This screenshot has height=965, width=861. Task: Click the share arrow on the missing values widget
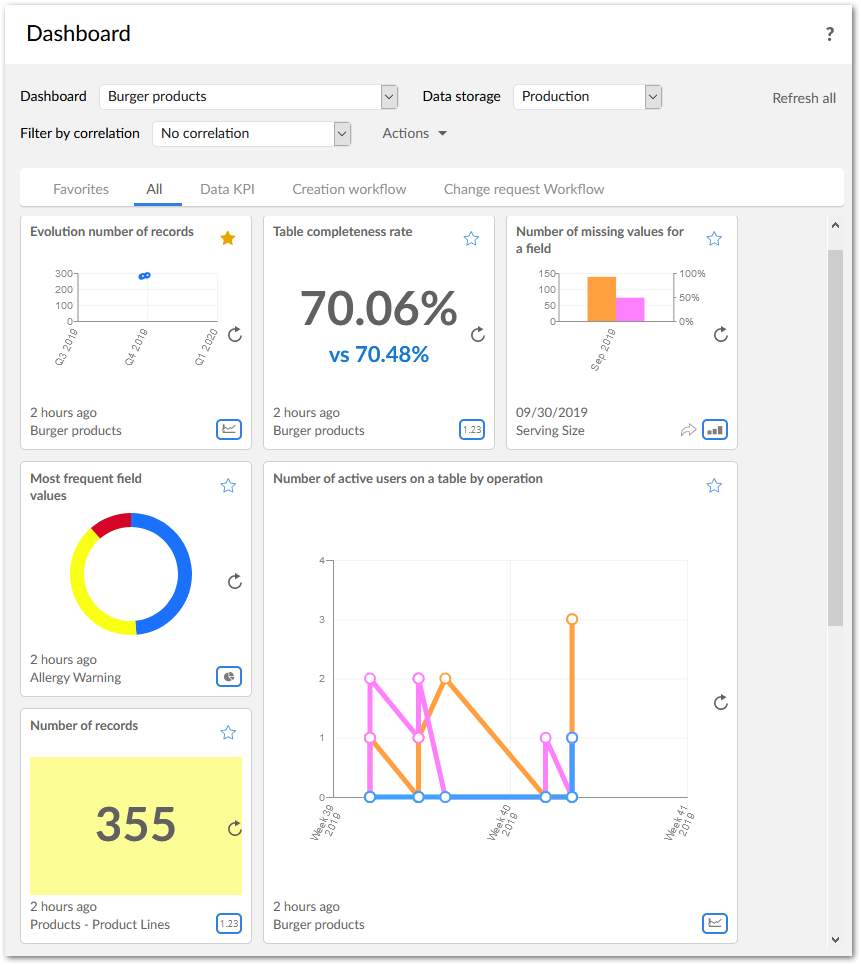coord(688,429)
